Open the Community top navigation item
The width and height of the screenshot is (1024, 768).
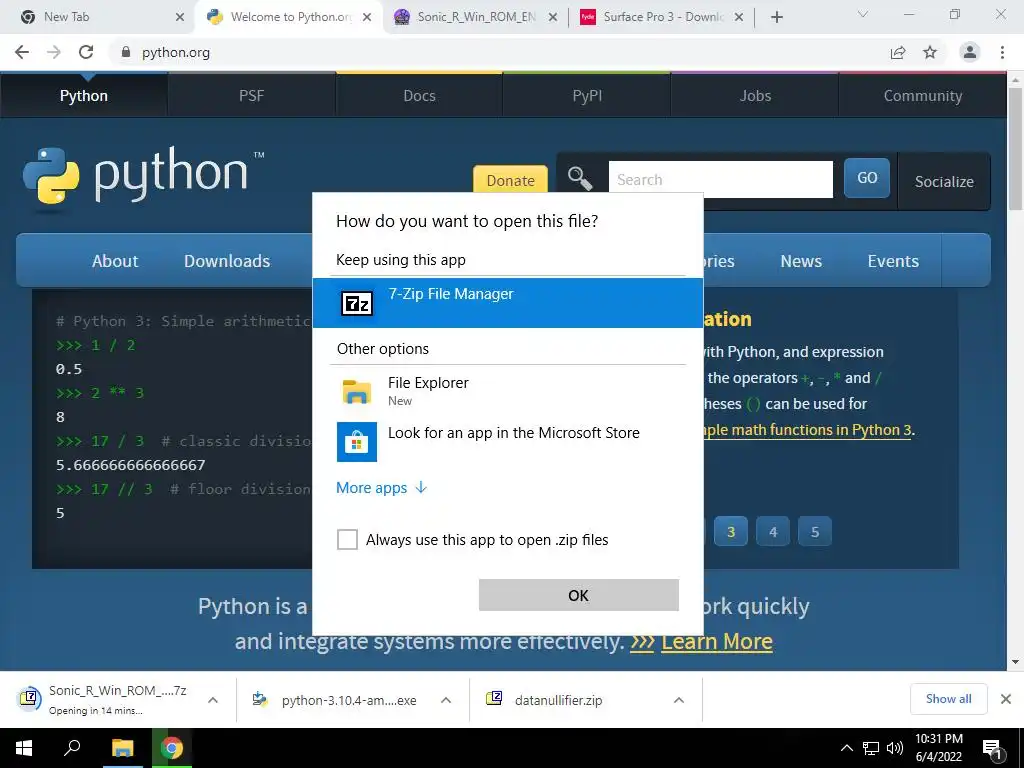tap(923, 95)
